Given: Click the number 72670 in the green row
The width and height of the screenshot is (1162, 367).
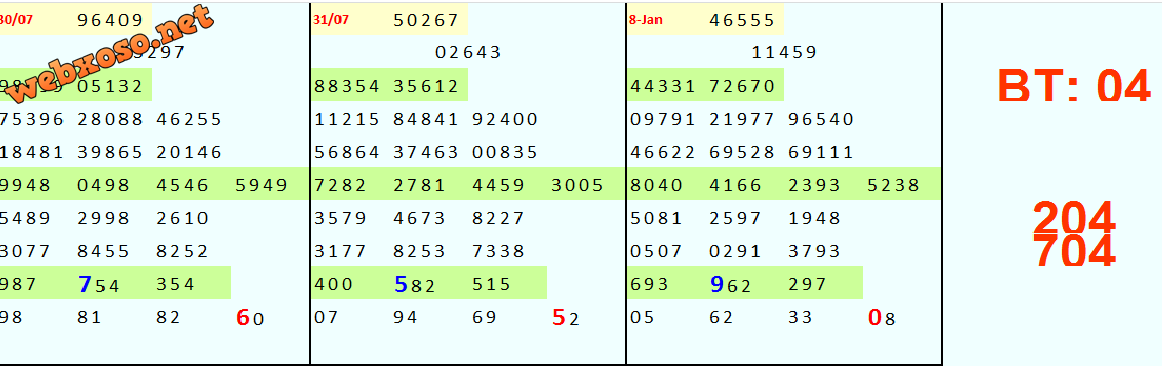Looking at the screenshot, I should 742,86.
